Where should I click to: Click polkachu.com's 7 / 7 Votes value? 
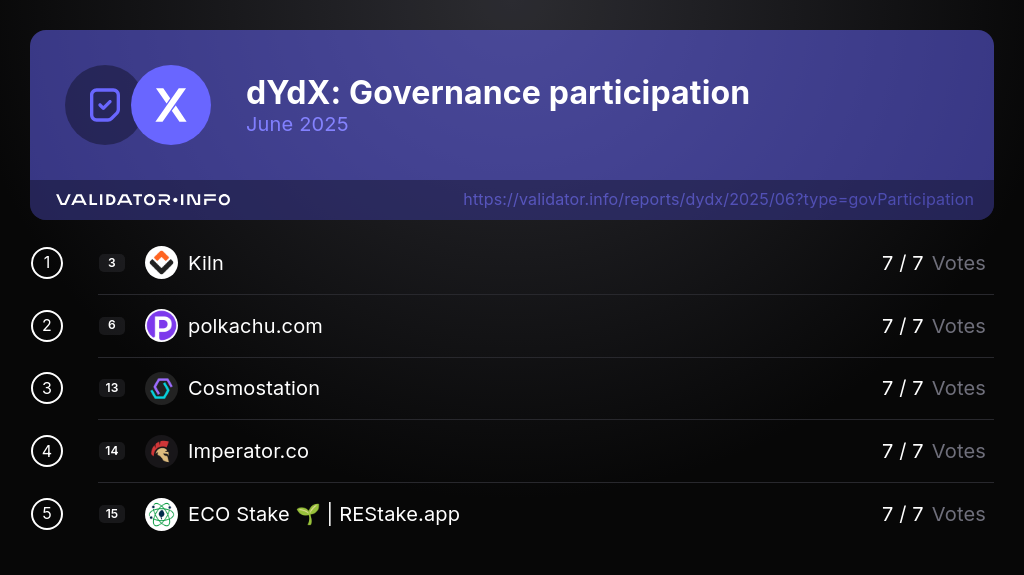(933, 325)
